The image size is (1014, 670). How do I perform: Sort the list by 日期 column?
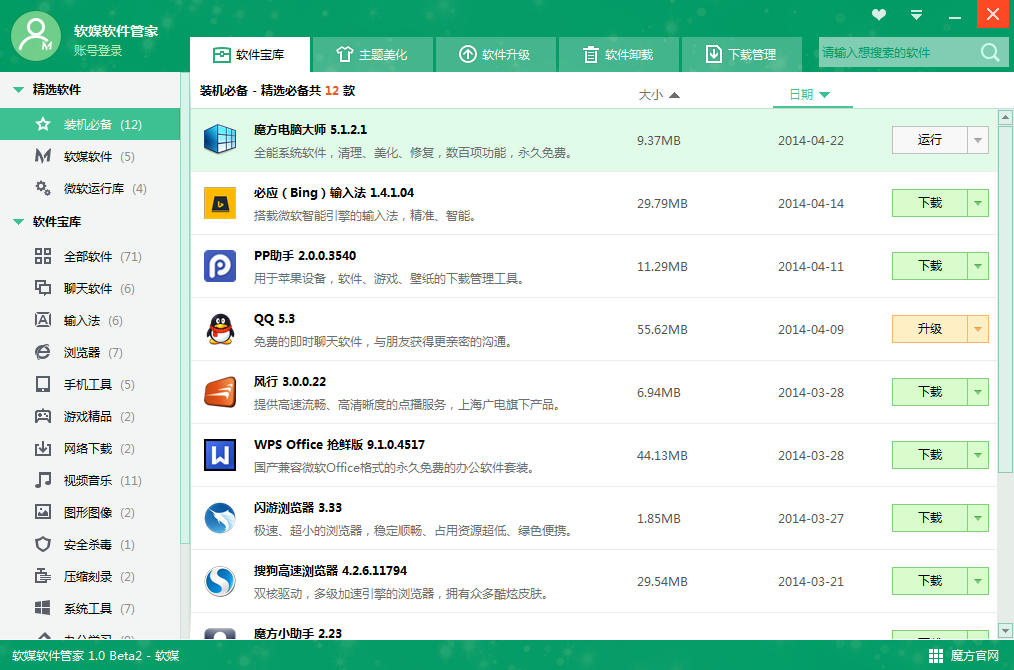coord(810,95)
